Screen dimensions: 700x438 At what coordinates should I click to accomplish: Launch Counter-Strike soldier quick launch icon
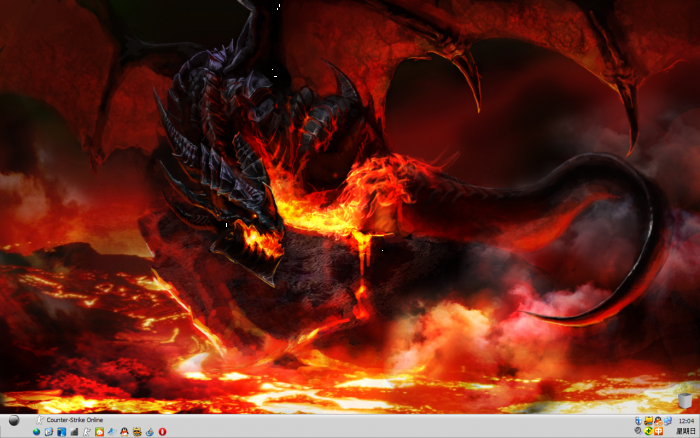coord(87,432)
